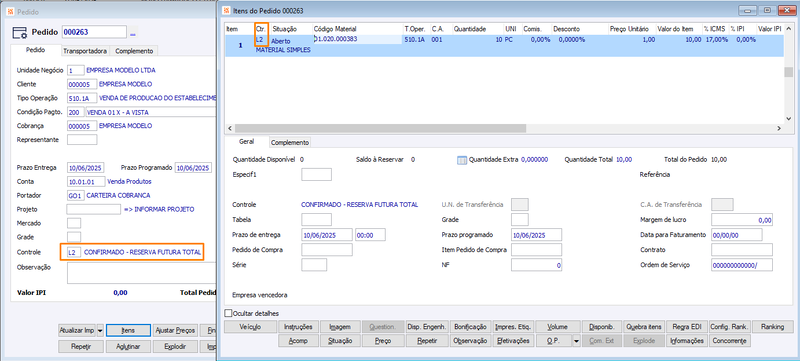Open the Disponib. button
This screenshot has width=800, height=361.
[x=603, y=326]
